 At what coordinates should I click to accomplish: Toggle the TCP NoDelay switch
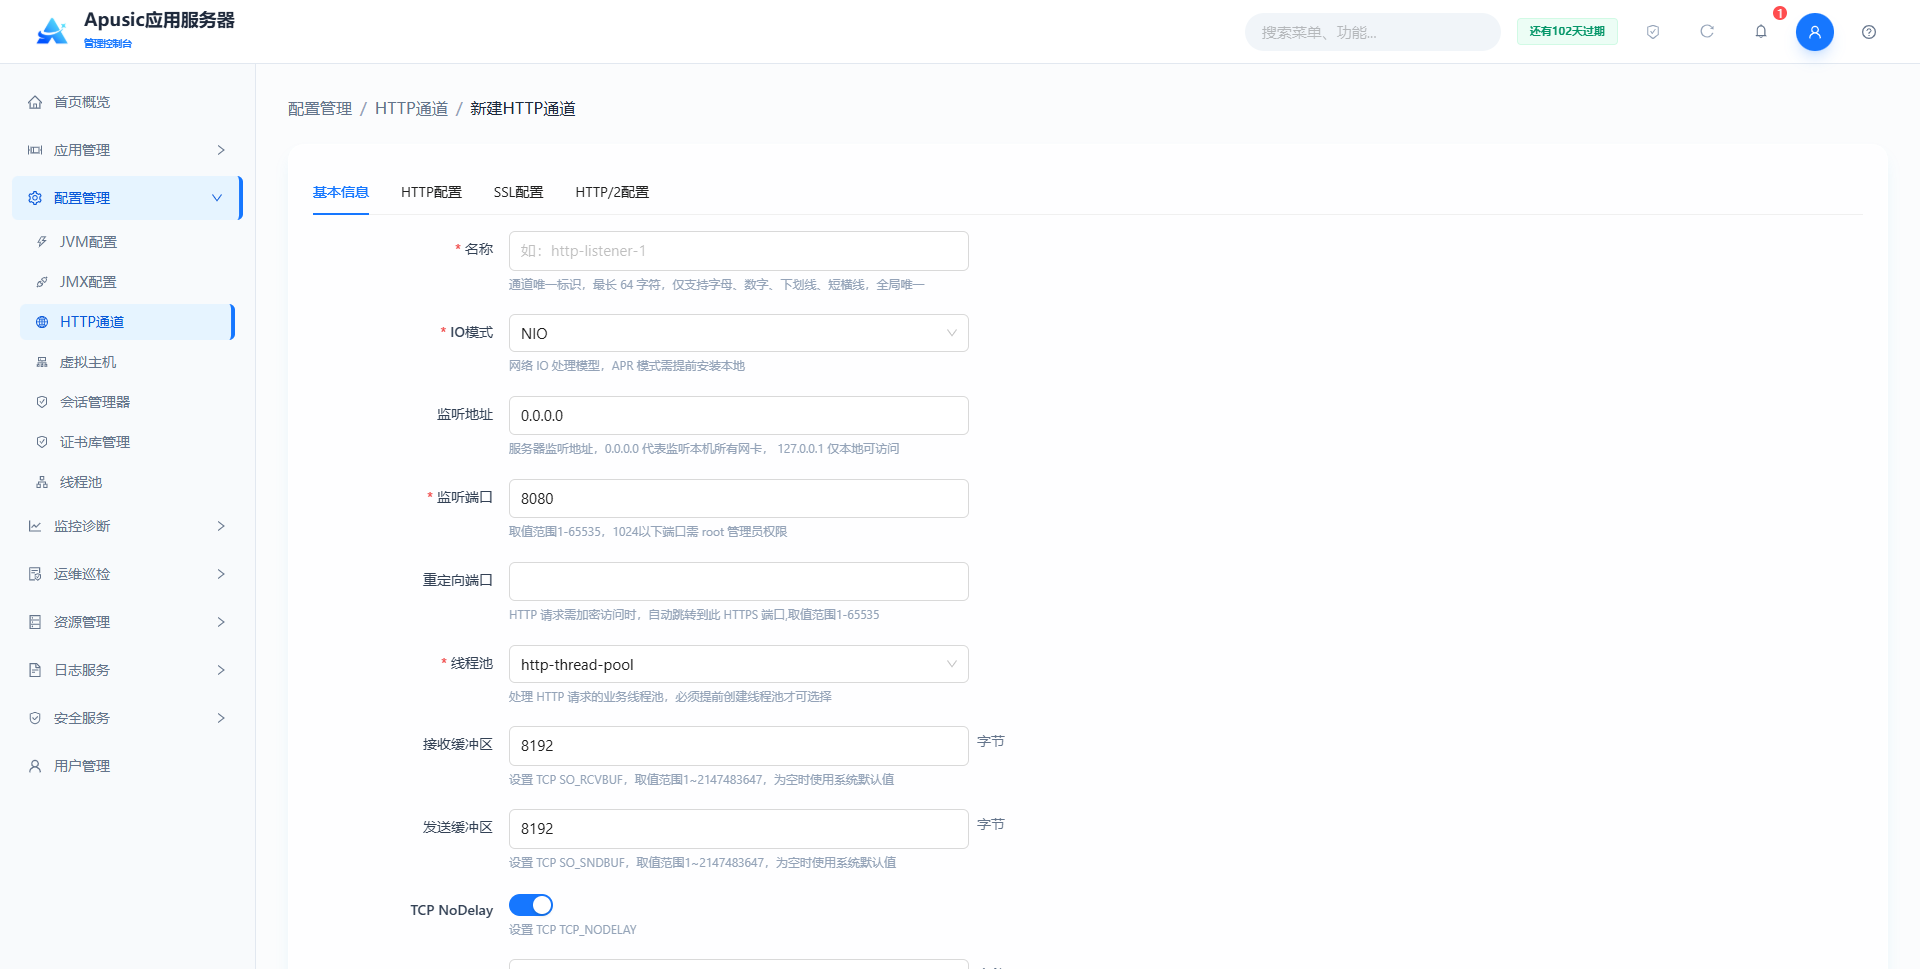click(531, 905)
